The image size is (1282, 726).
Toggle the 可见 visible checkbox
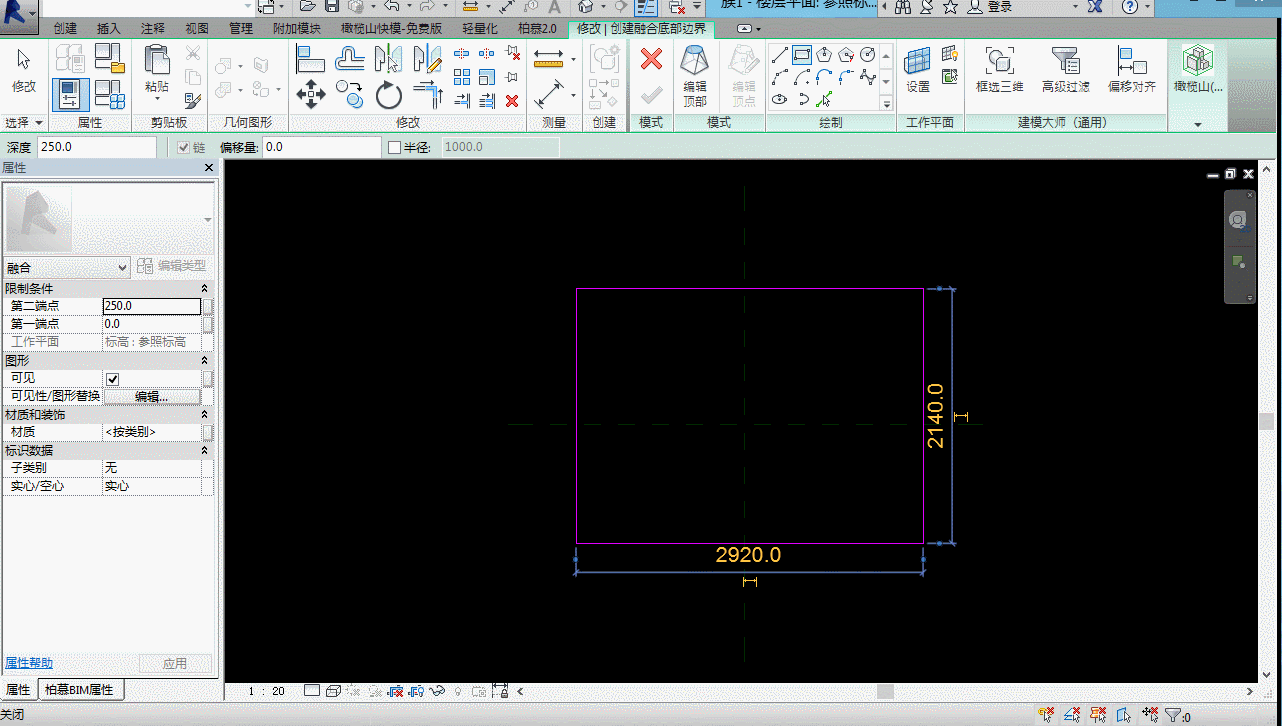(x=113, y=379)
